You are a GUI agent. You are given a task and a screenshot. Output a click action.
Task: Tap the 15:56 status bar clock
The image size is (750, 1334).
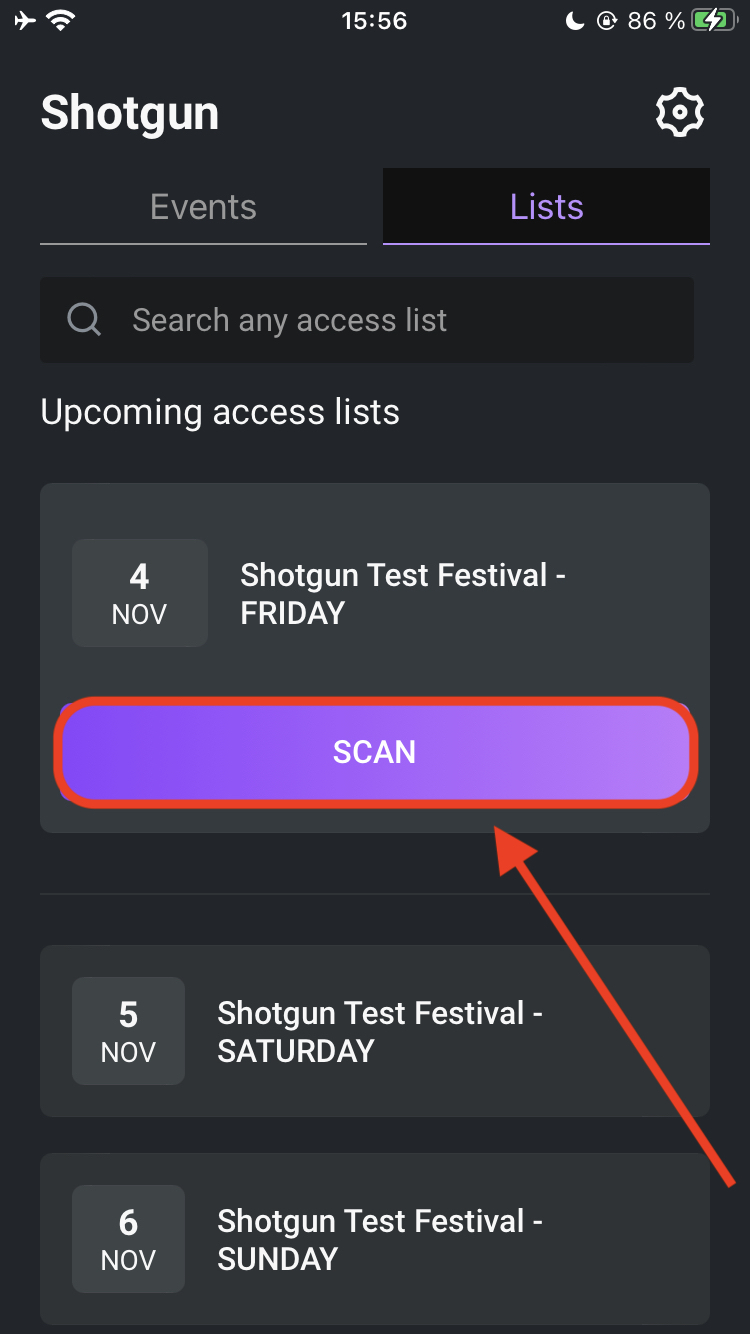(374, 21)
